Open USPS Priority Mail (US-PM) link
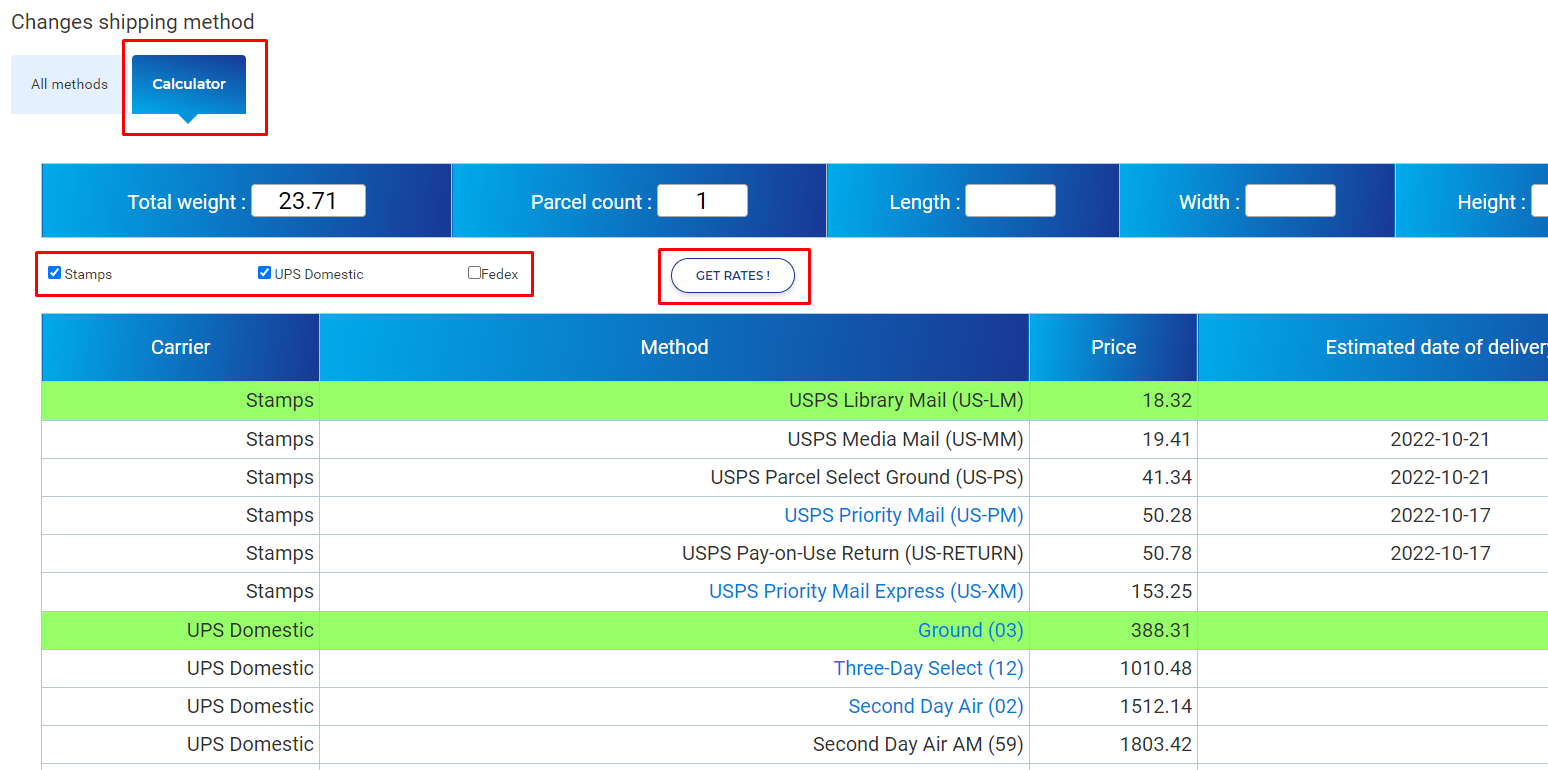1548x770 pixels. coord(904,515)
